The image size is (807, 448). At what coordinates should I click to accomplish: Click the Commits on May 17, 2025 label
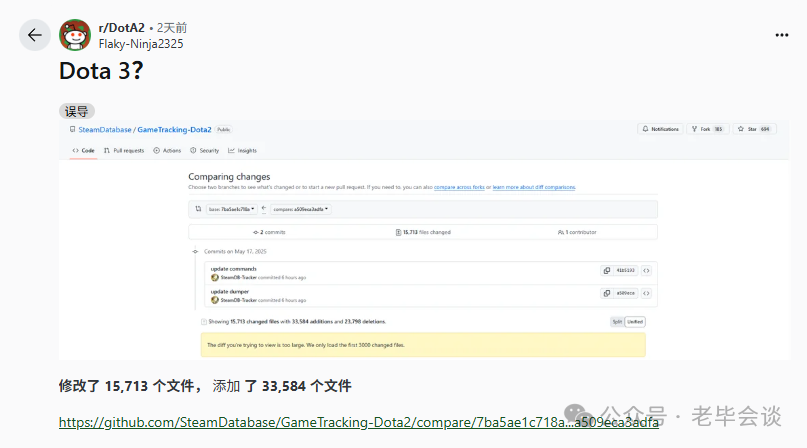[235, 252]
